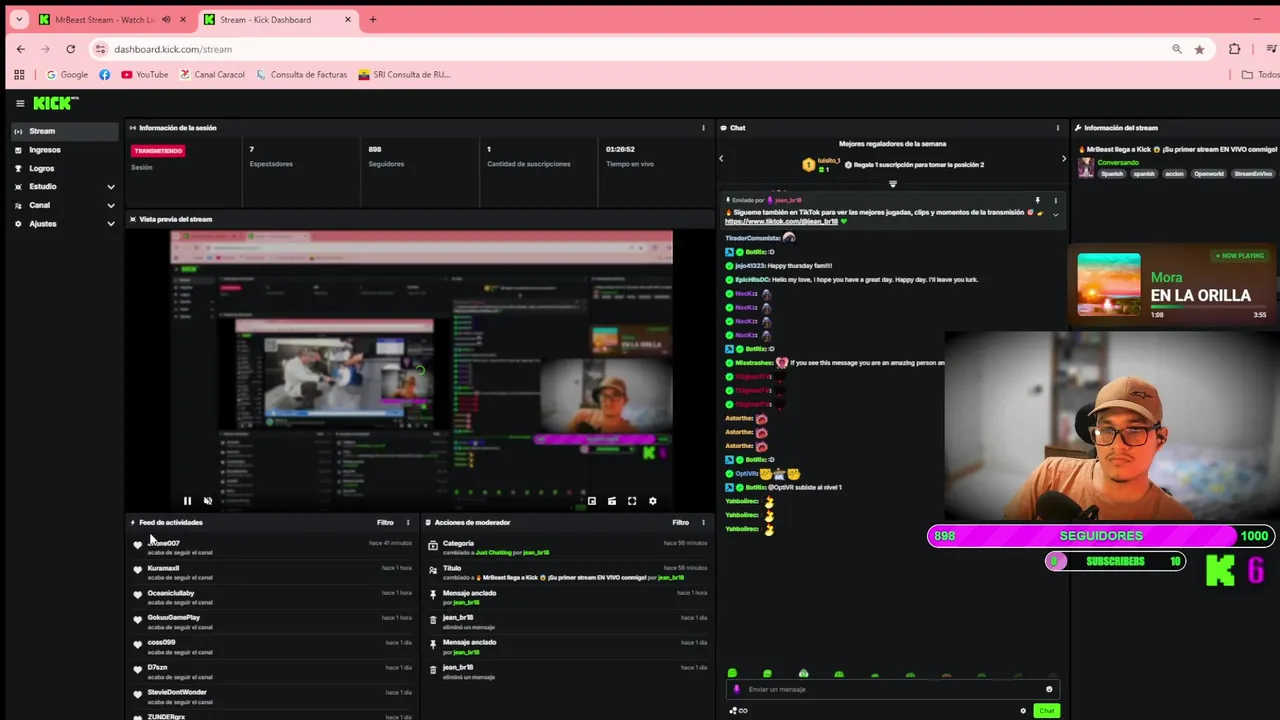Open Feed de actividades options menu
The height and width of the screenshot is (720, 1280).
(408, 522)
